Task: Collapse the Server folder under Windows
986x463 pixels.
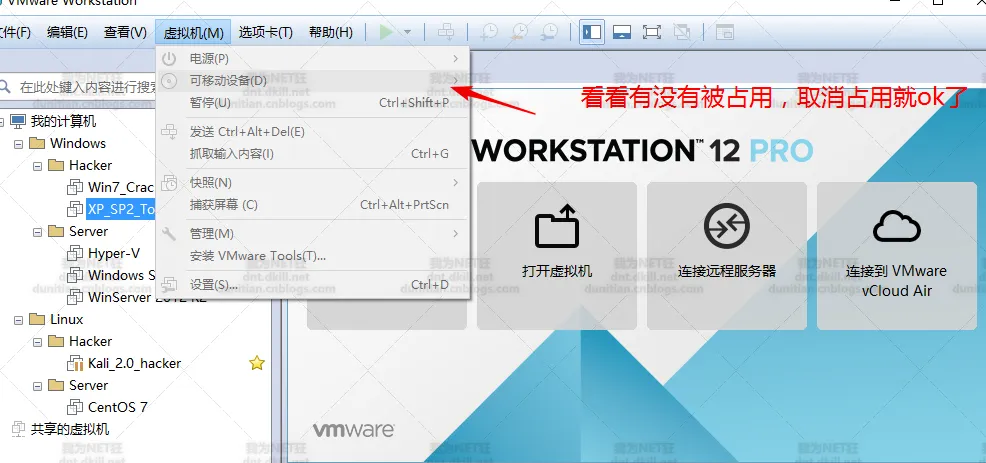Action: click(x=37, y=232)
